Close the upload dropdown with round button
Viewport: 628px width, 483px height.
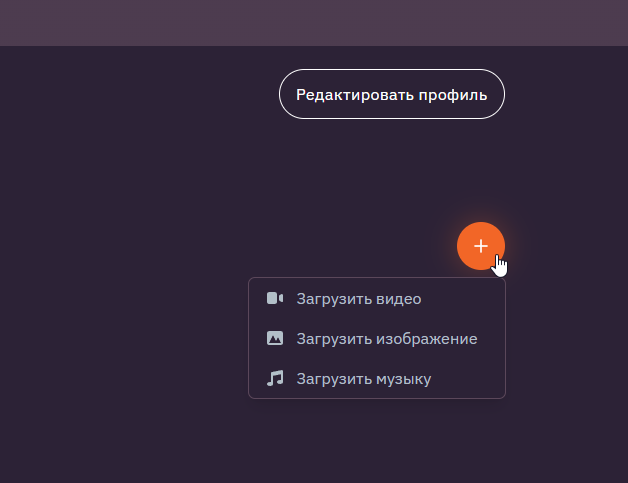tap(480, 246)
